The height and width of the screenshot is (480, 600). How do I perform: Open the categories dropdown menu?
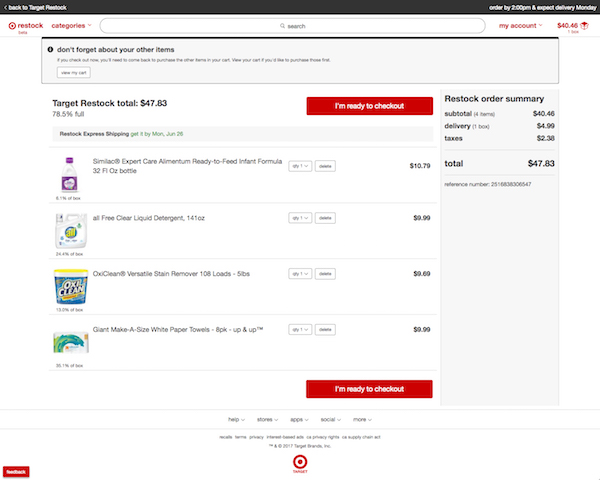[x=72, y=26]
